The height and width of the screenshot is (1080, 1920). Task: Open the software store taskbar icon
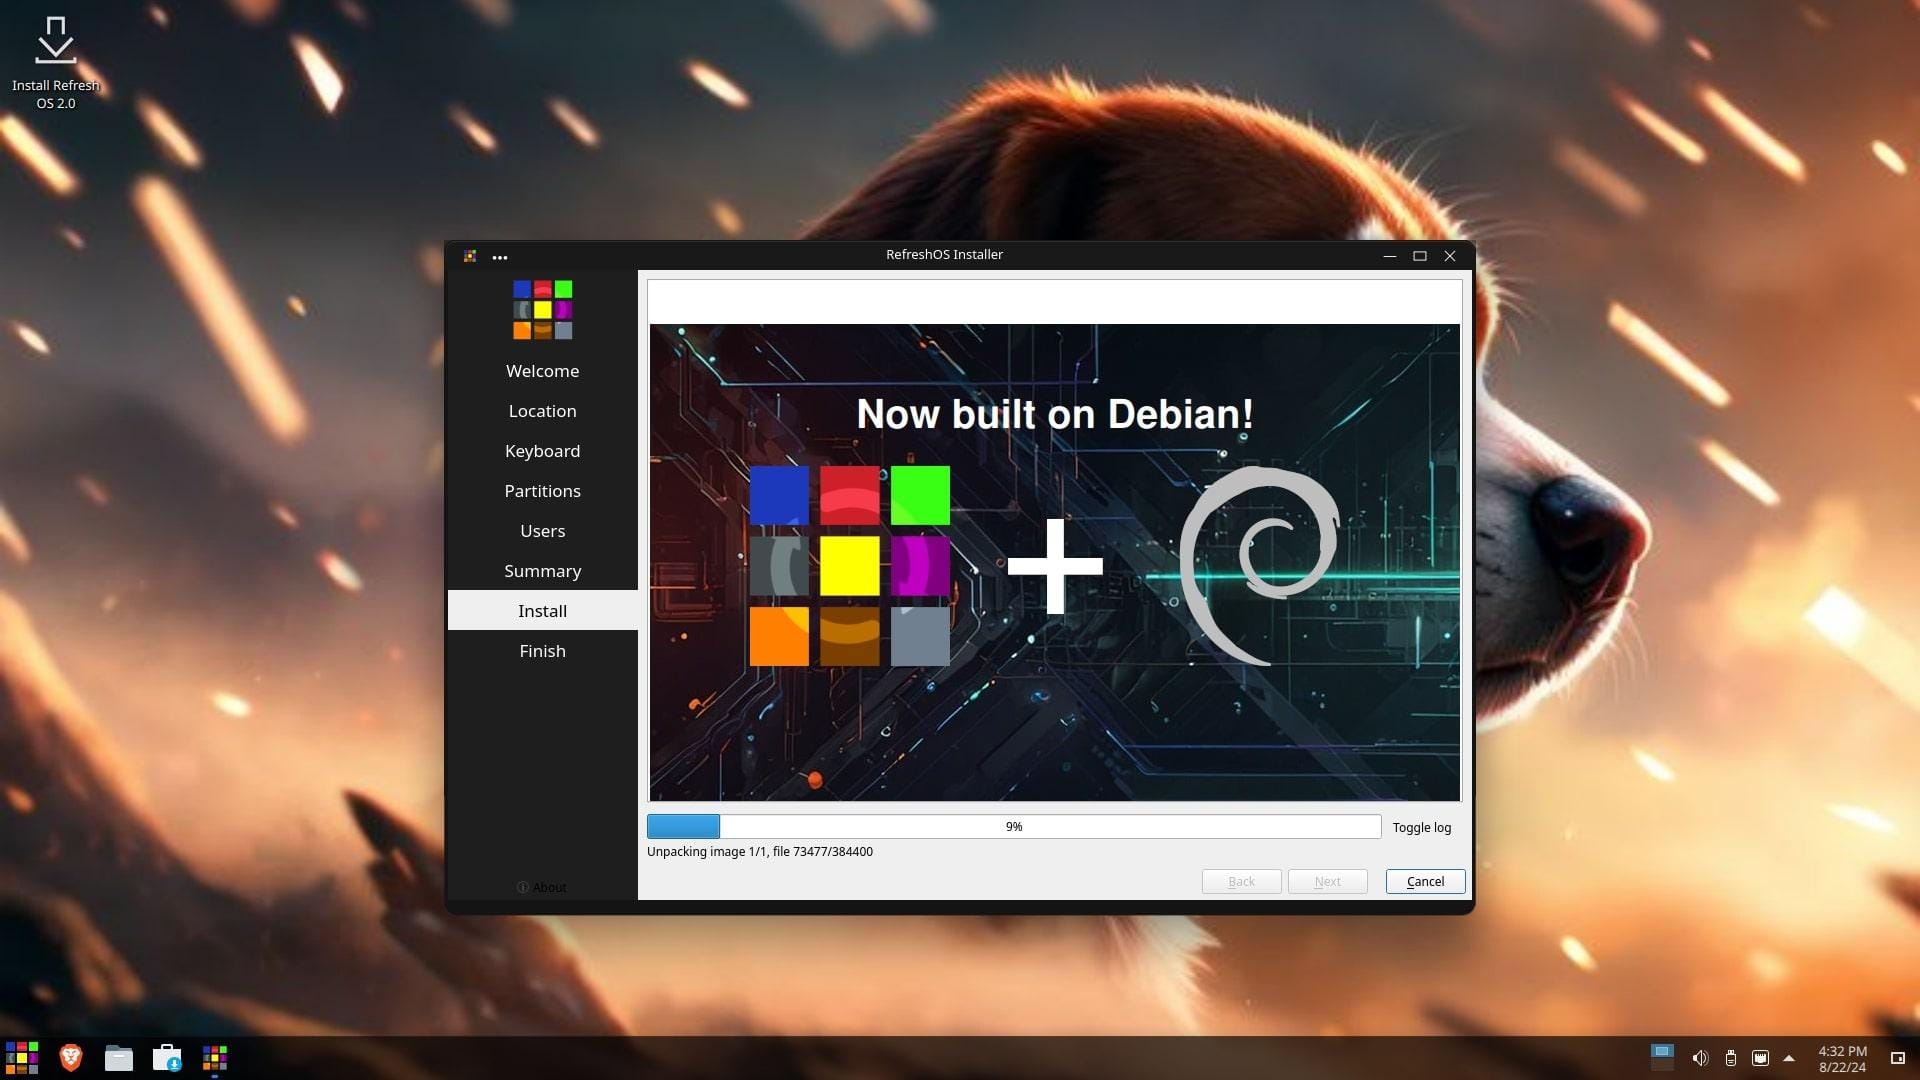coord(167,1057)
